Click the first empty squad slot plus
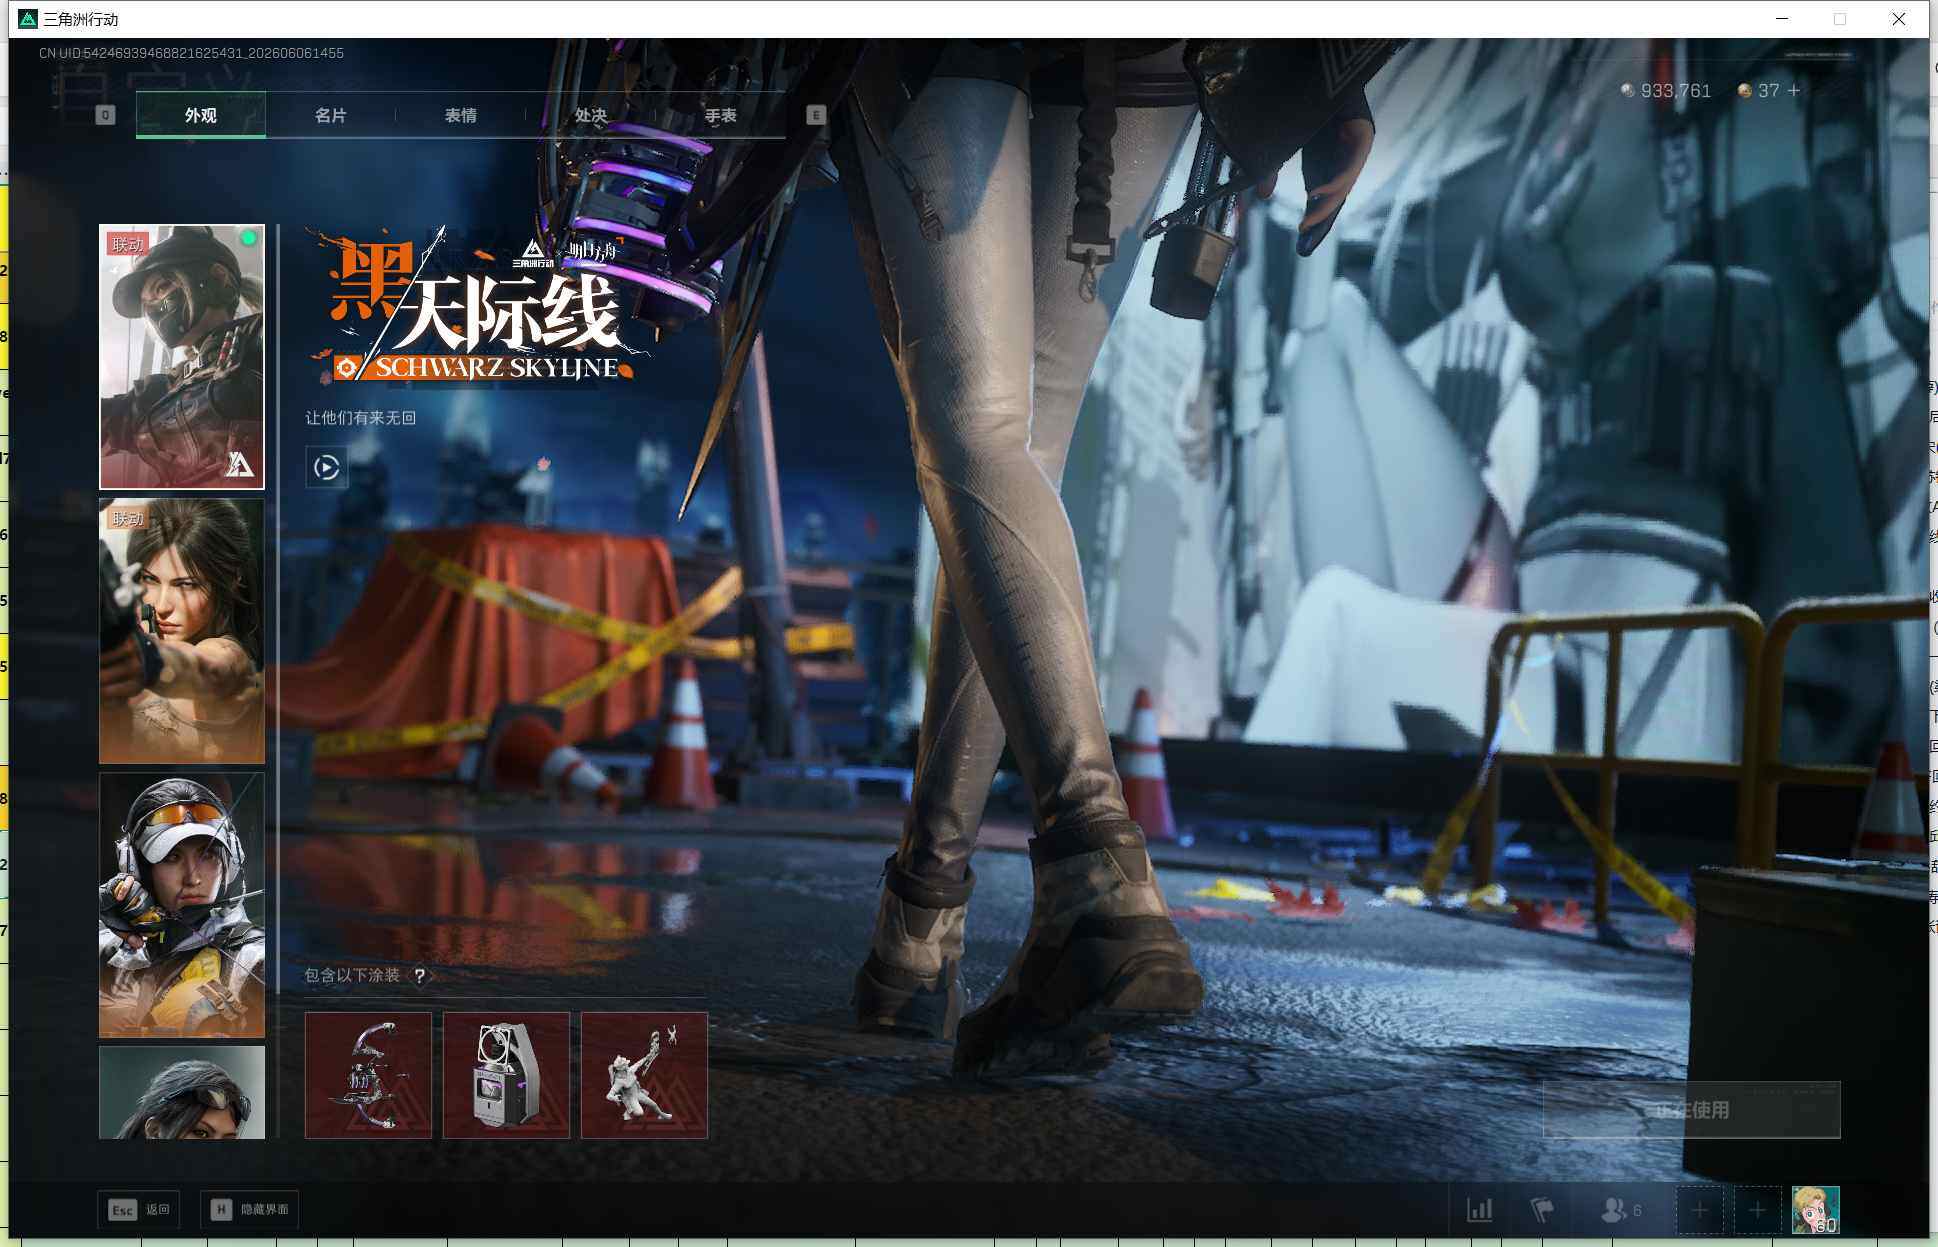The image size is (1938, 1247). 1699,1211
